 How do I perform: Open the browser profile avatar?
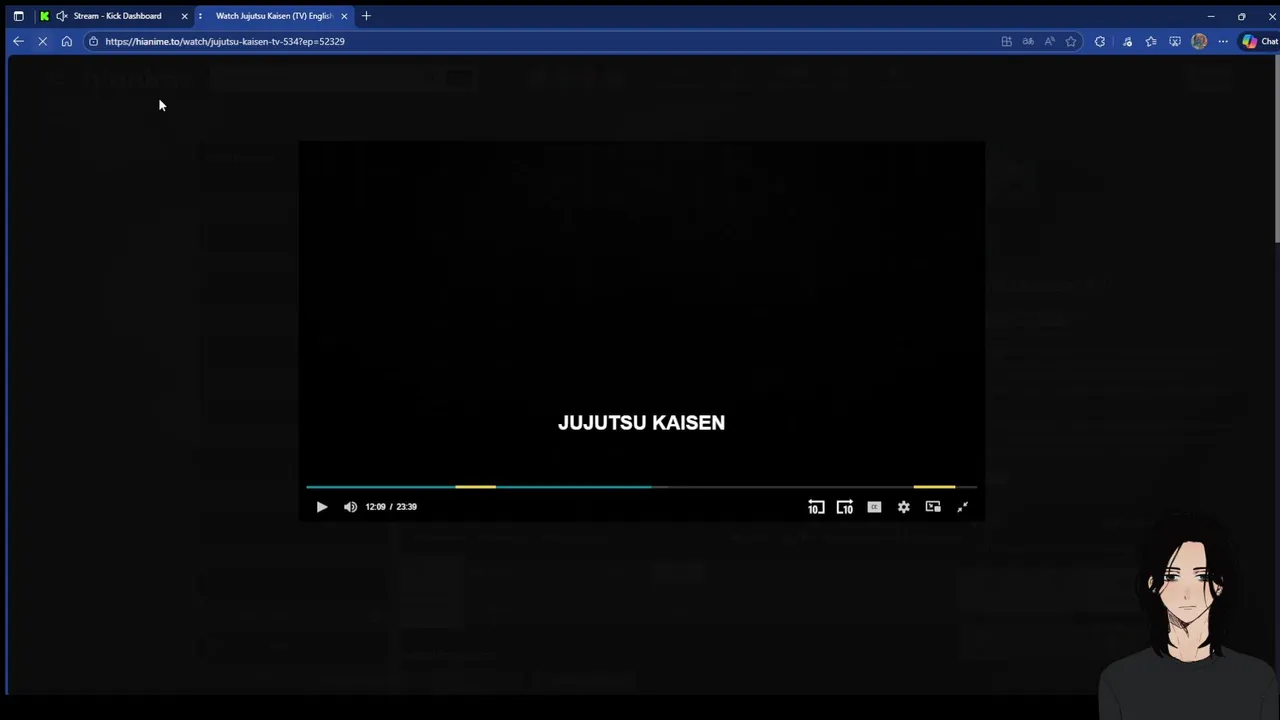pyautogui.click(x=1199, y=41)
